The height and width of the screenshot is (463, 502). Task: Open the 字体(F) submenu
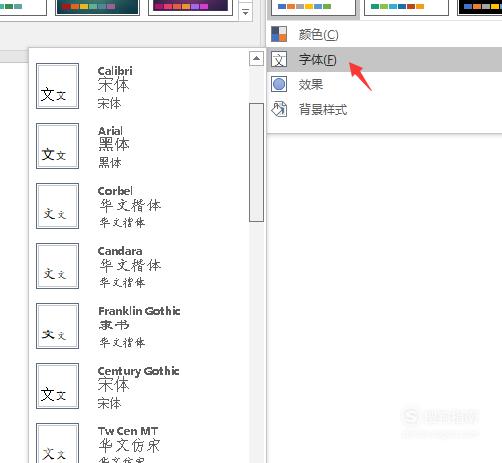tap(384, 59)
